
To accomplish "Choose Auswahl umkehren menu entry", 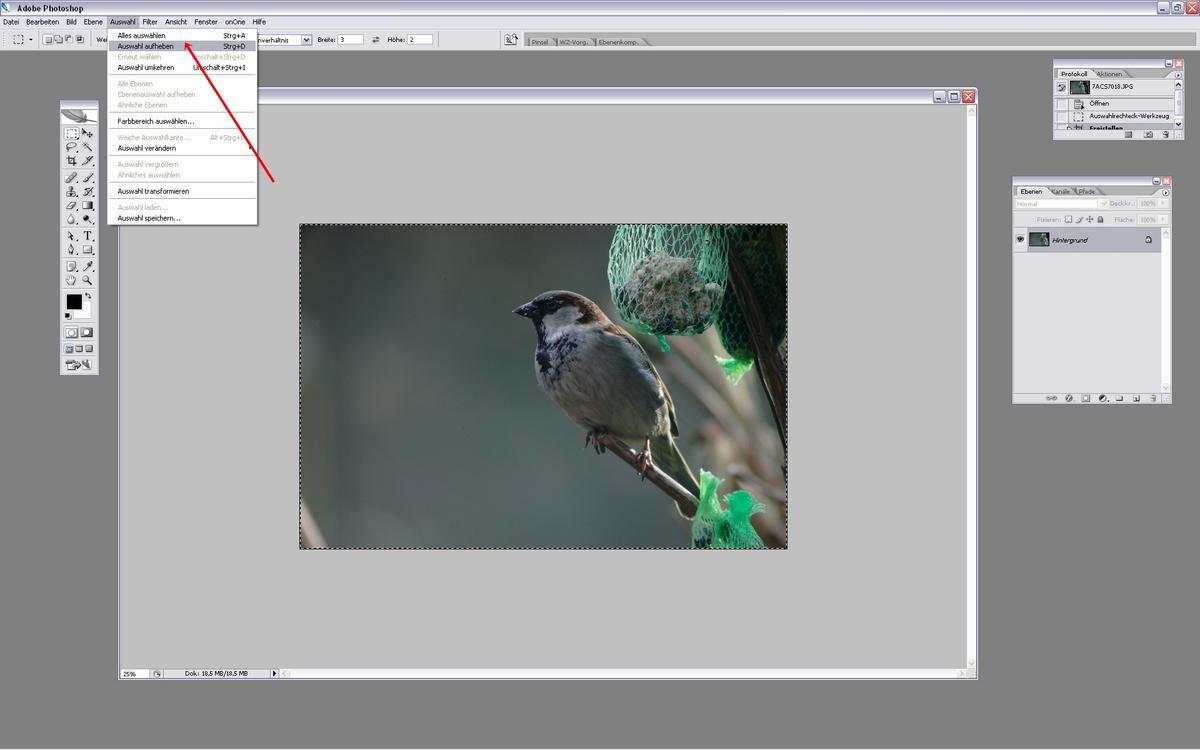I will point(182,68).
